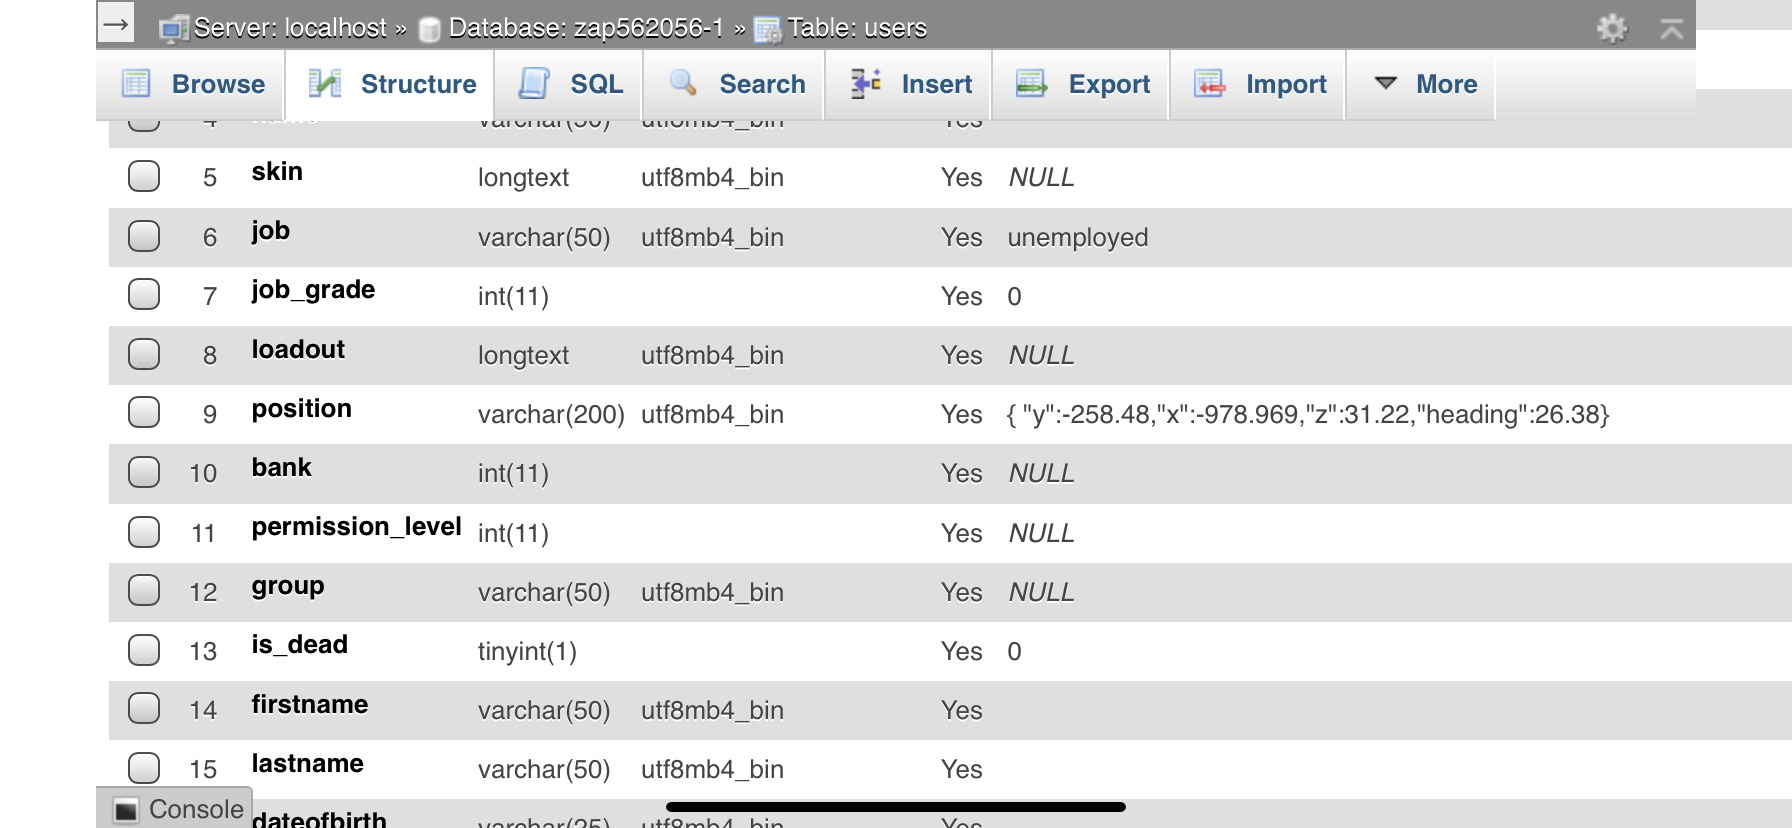Screen dimensions: 1792x828
Task: Check the permission_level column checkbox
Action: [144, 532]
